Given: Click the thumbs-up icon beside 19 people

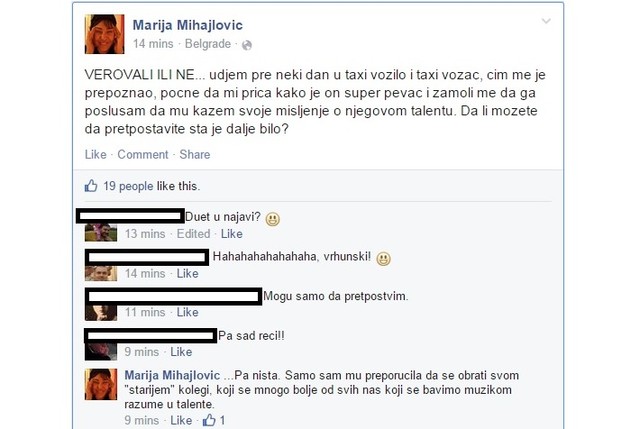Looking at the screenshot, I should coord(91,186).
